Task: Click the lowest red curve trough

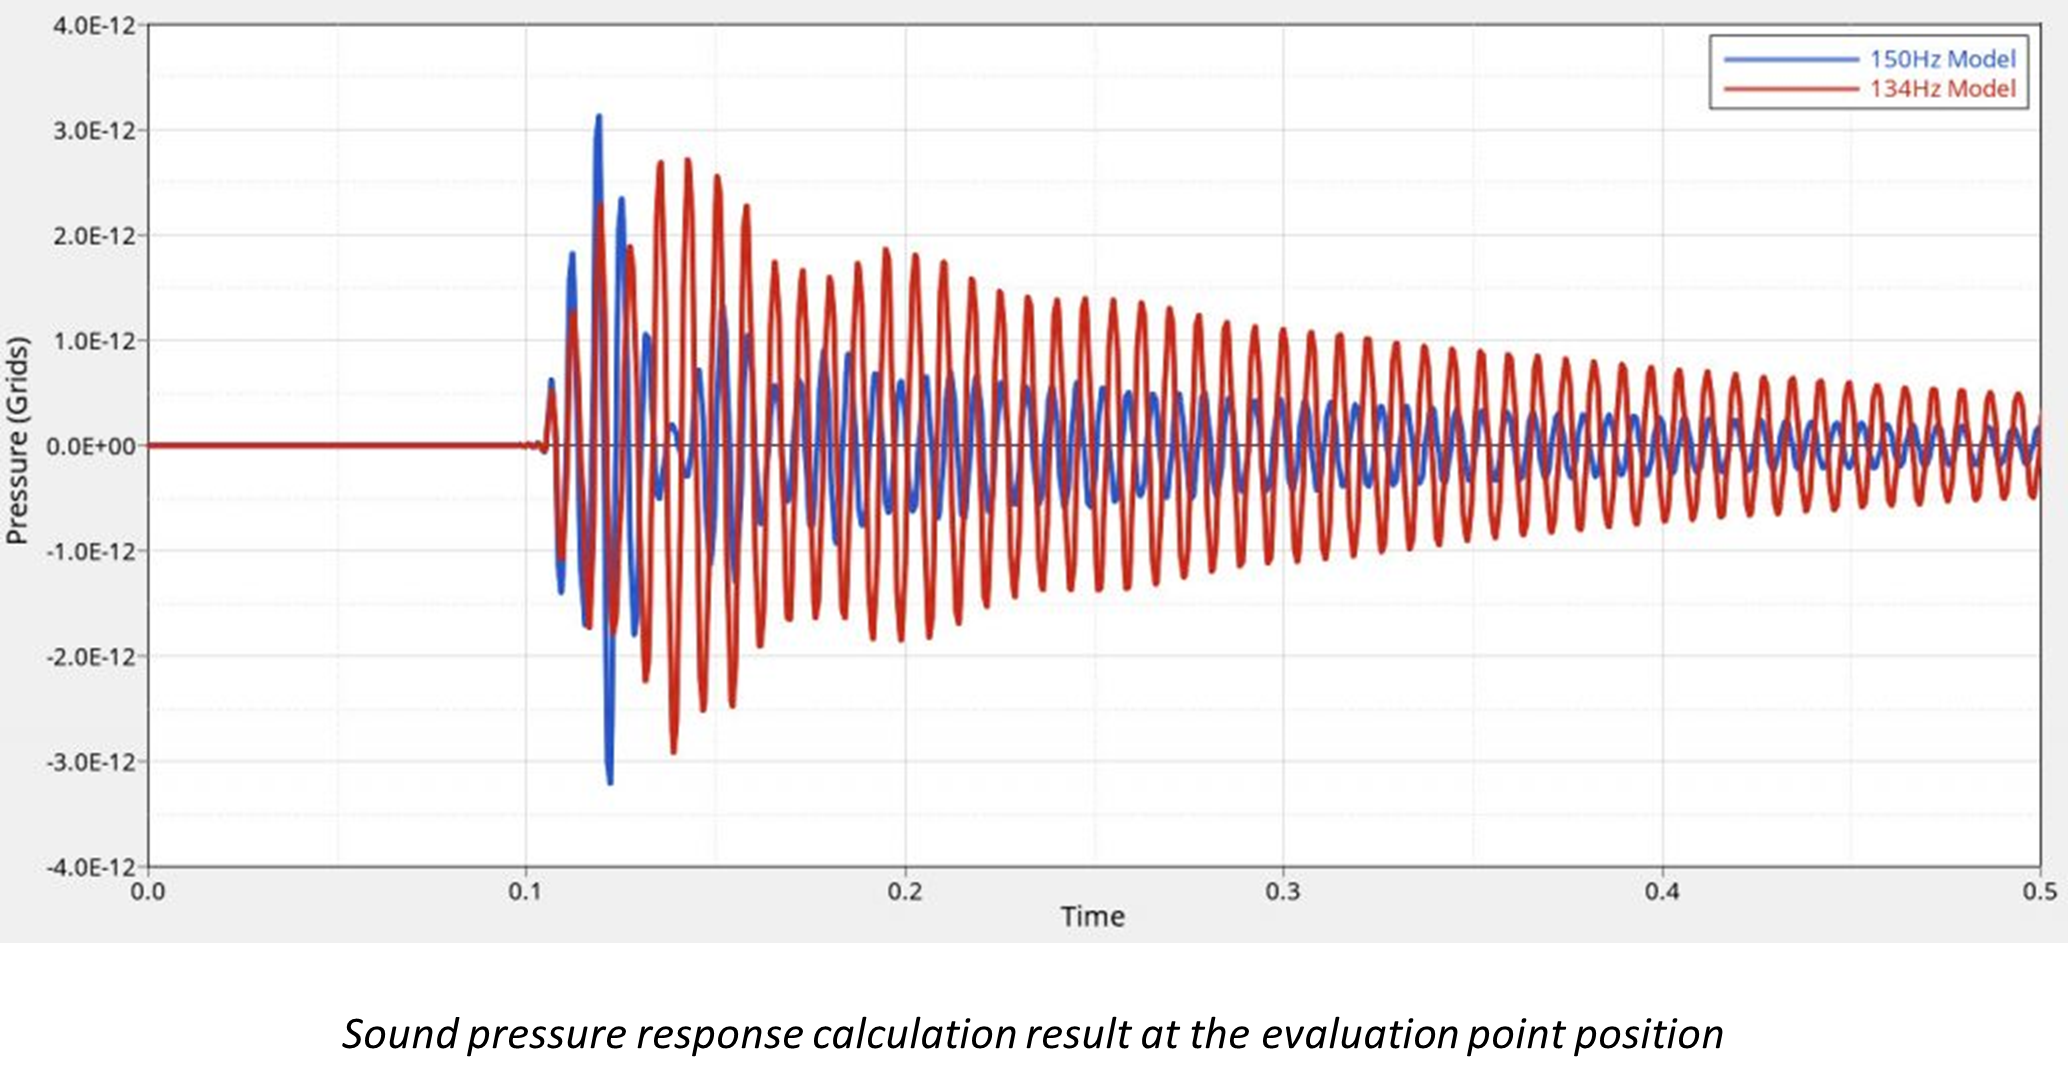Action: (673, 750)
